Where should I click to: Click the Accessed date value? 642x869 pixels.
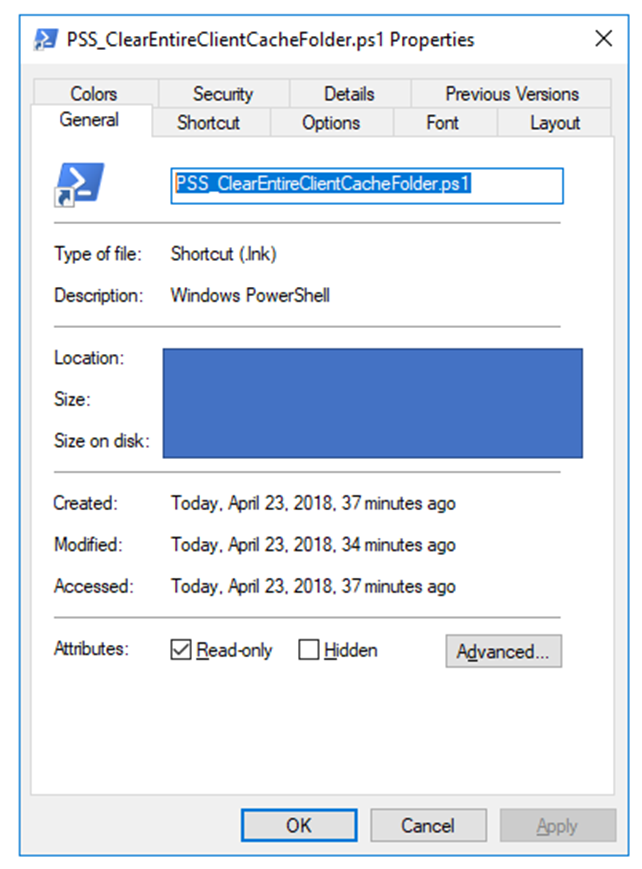[313, 586]
